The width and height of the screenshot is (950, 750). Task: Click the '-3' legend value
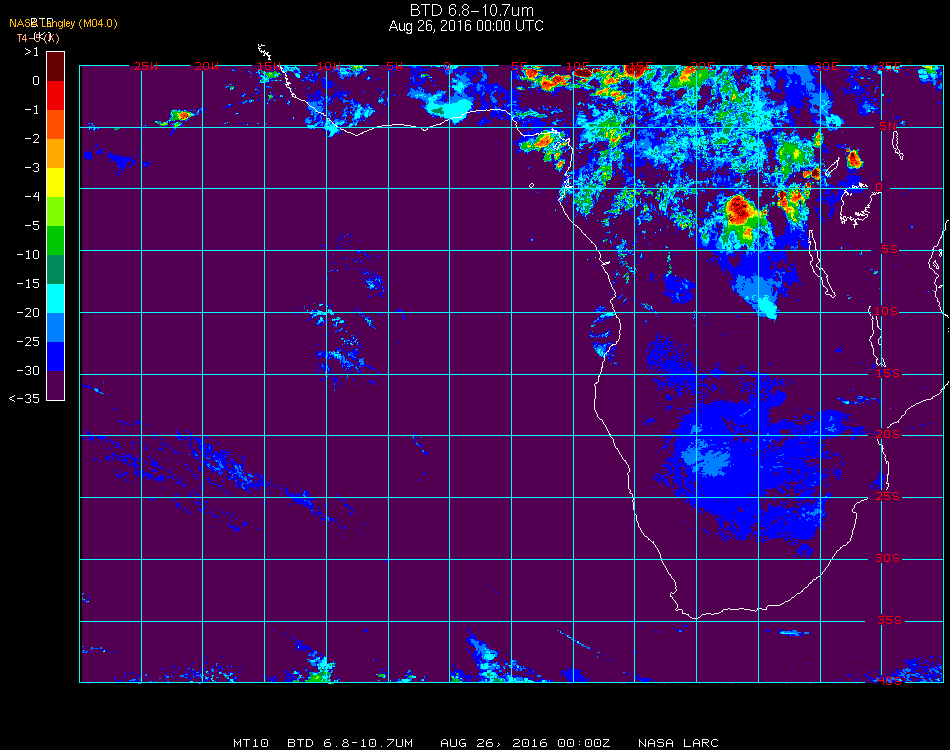32,168
